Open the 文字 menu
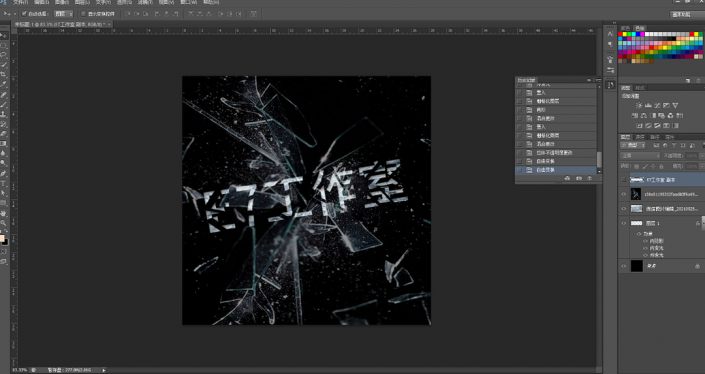Viewport: 705px width, 374px height. pos(103,2)
